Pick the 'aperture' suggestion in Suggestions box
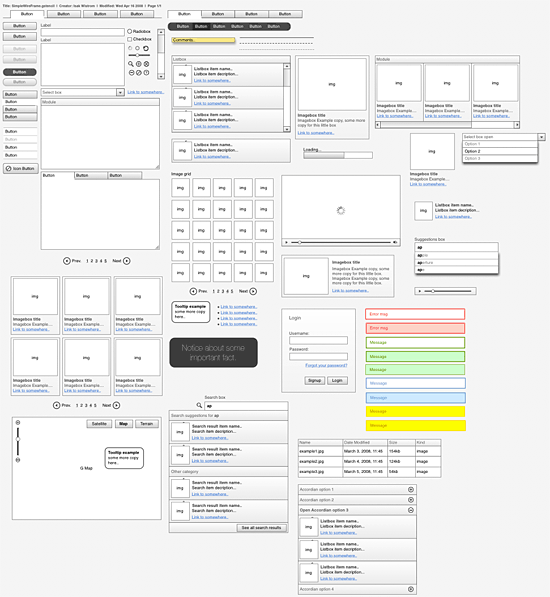The width and height of the screenshot is (550, 597). [456, 263]
